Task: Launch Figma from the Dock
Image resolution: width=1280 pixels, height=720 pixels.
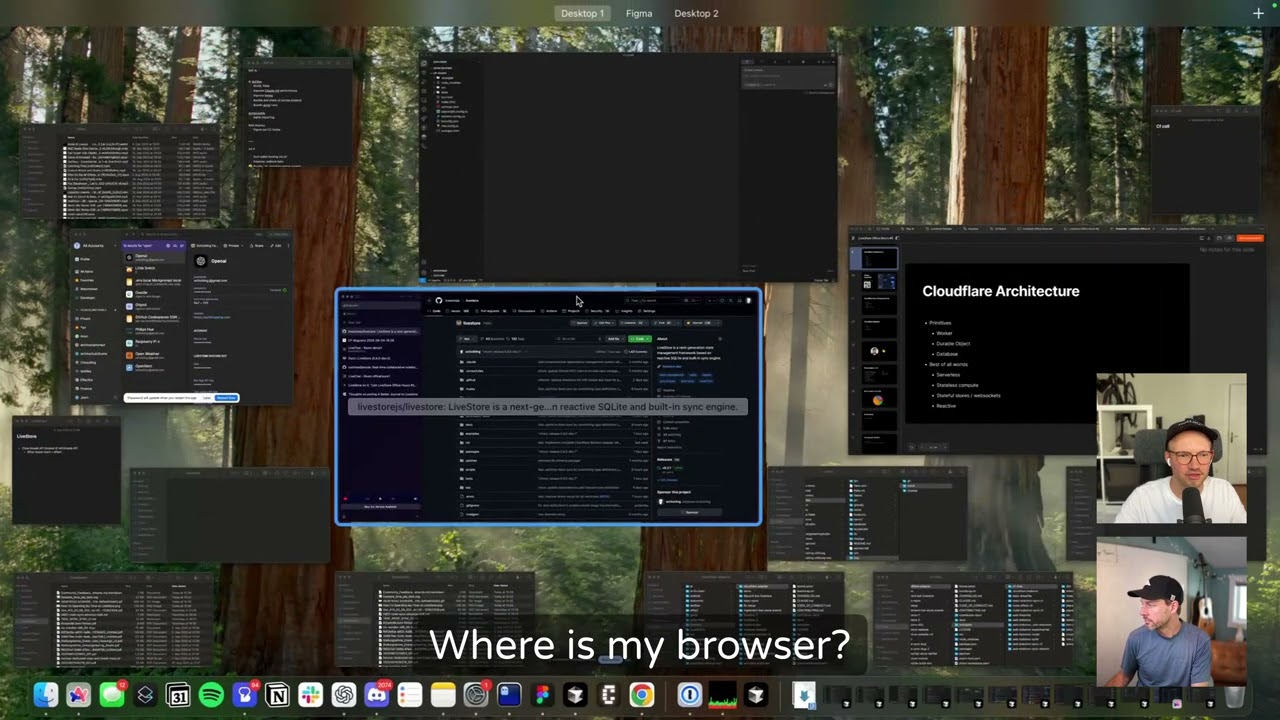Action: [542, 695]
